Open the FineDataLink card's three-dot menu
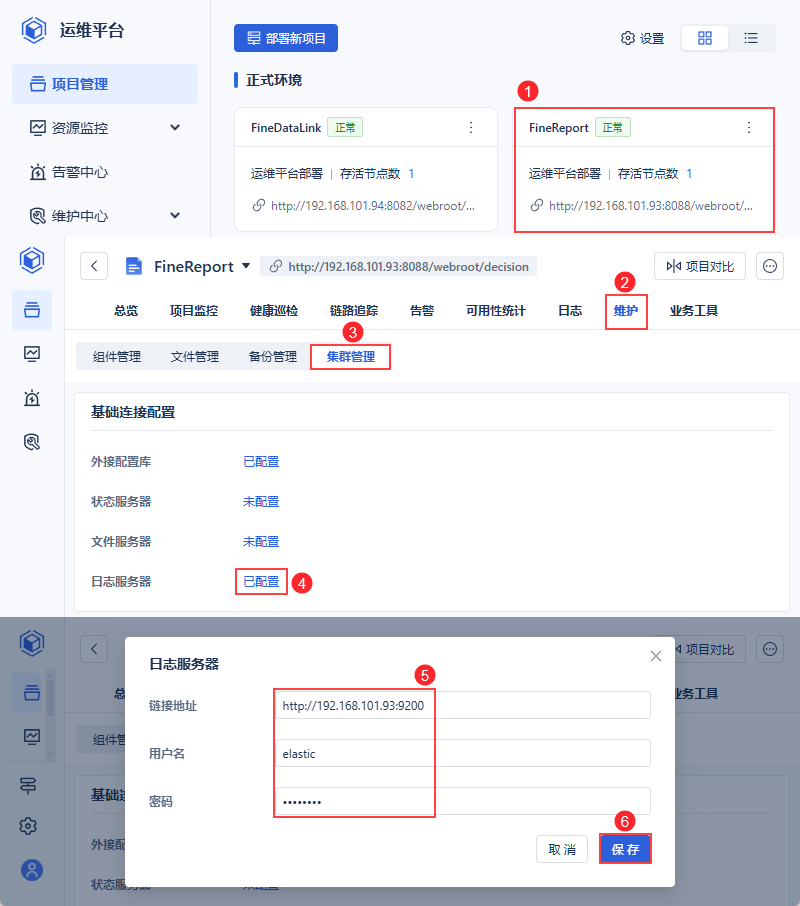Viewport: 800px width, 906px height. point(471,128)
